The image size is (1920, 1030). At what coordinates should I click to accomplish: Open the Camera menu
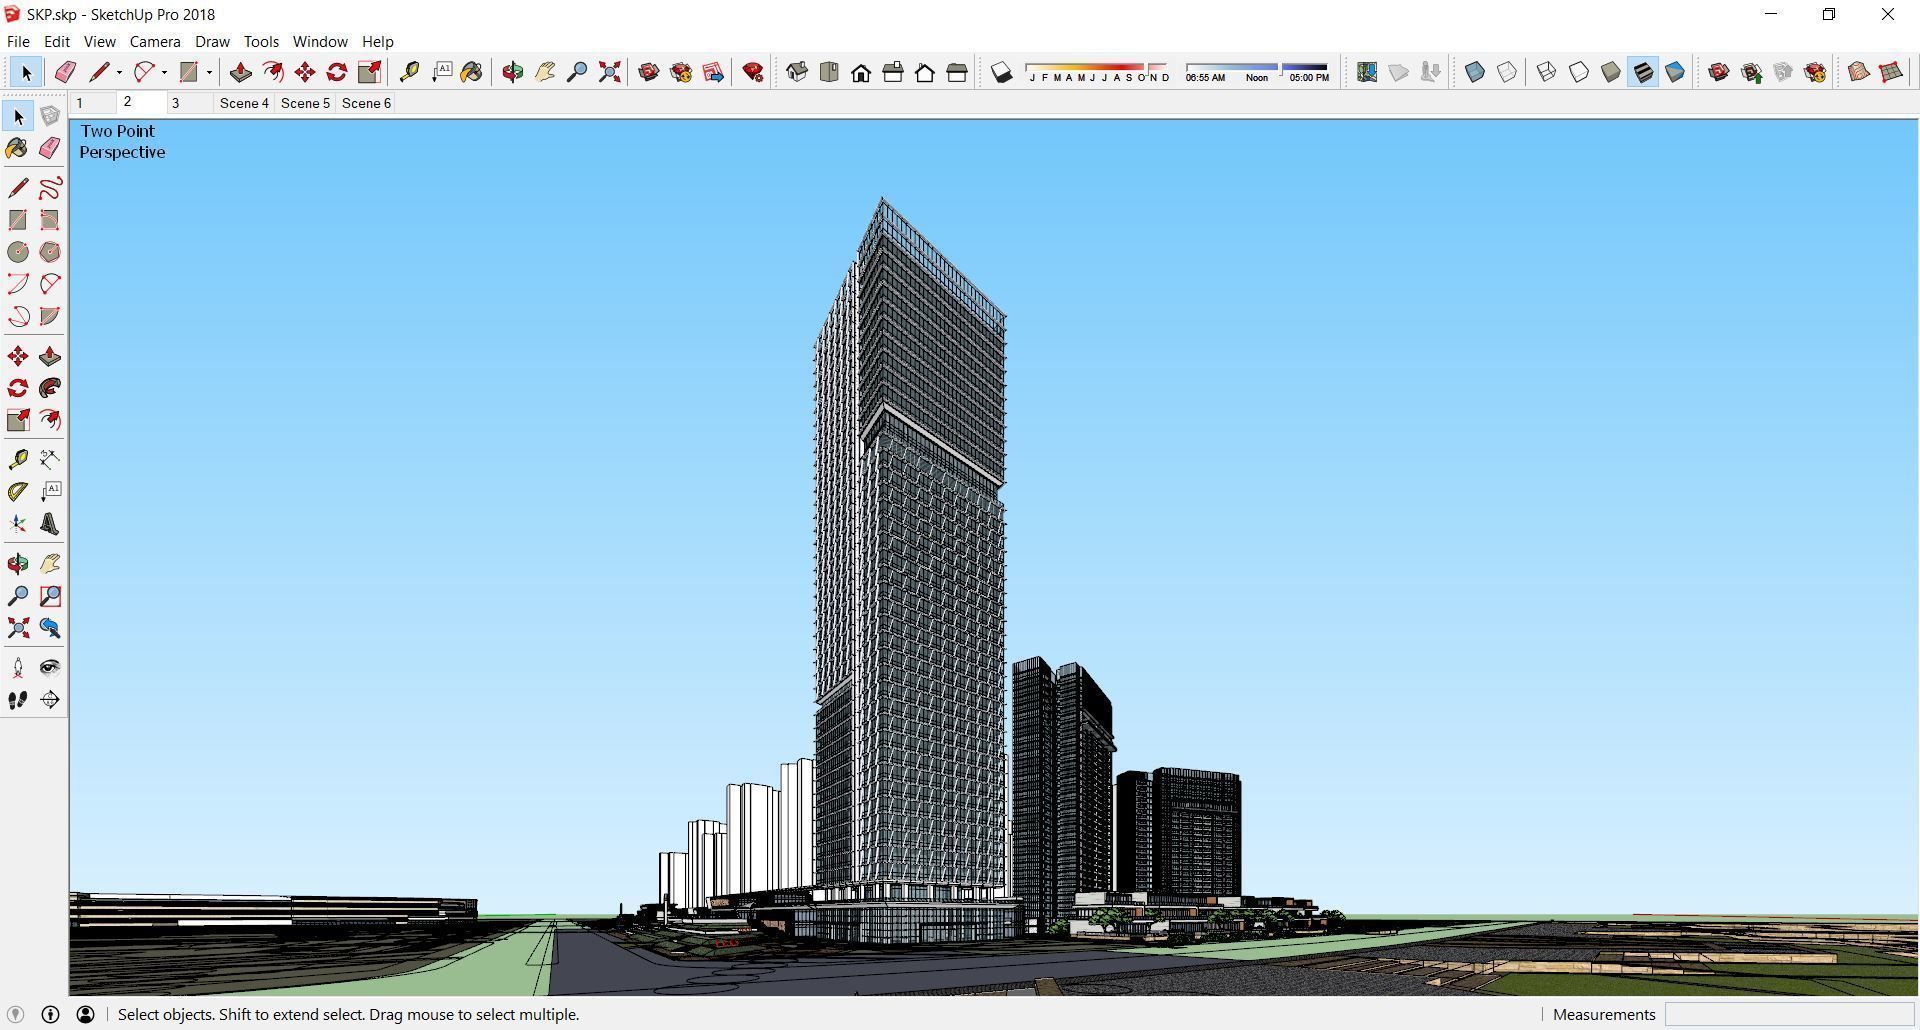tap(155, 41)
